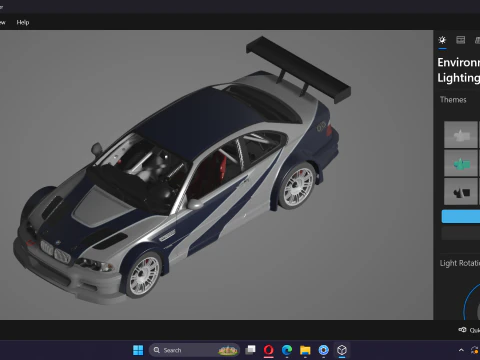
Task: Open Microsoft Edge from the taskbar
Action: (287, 350)
